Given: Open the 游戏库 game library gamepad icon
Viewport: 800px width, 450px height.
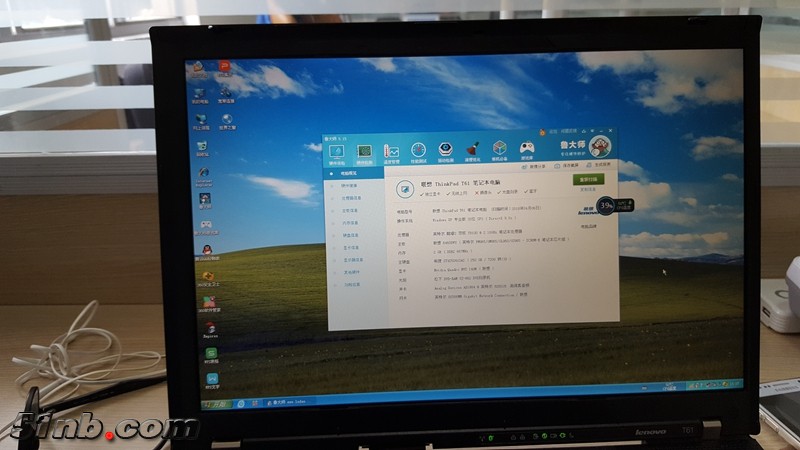Looking at the screenshot, I should (526, 152).
